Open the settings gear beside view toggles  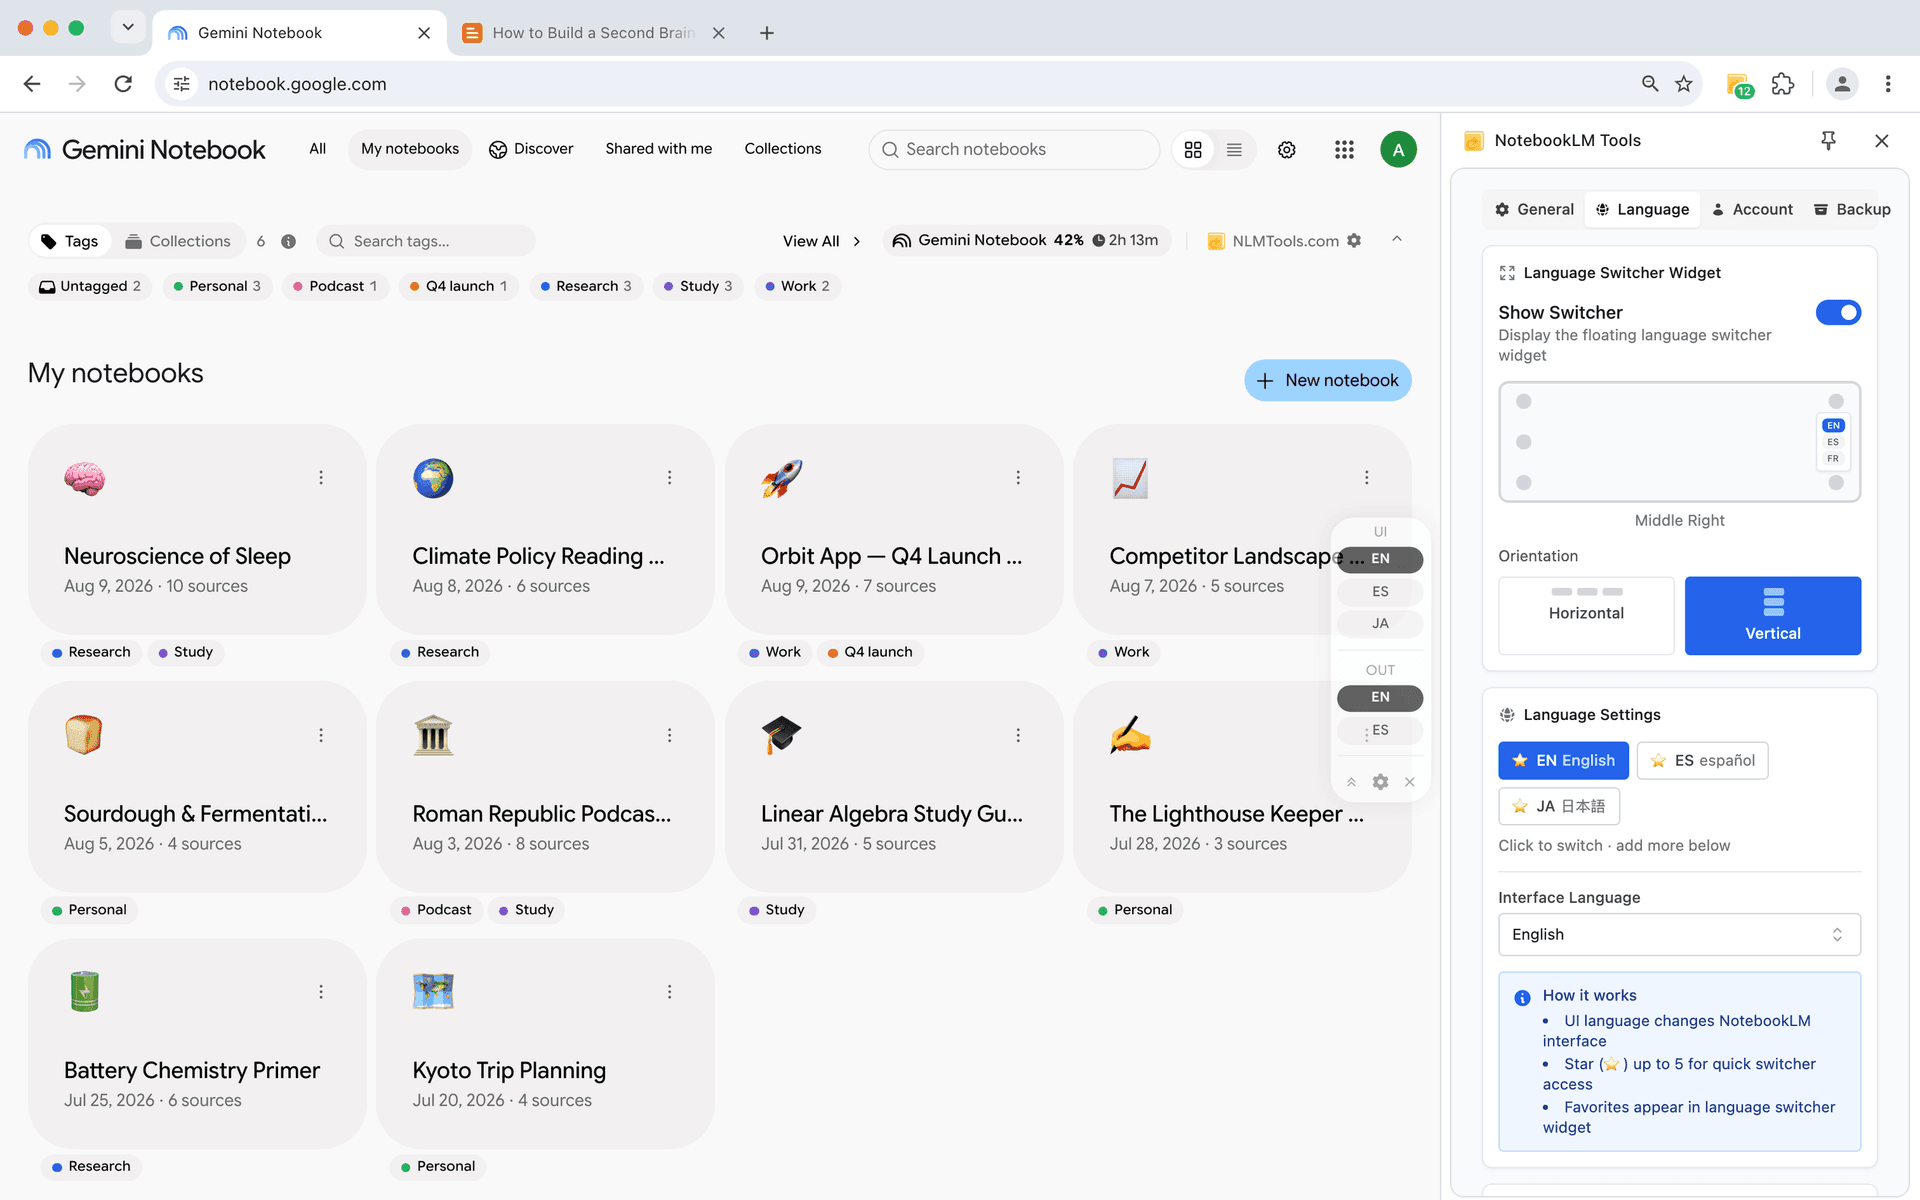(x=1287, y=150)
